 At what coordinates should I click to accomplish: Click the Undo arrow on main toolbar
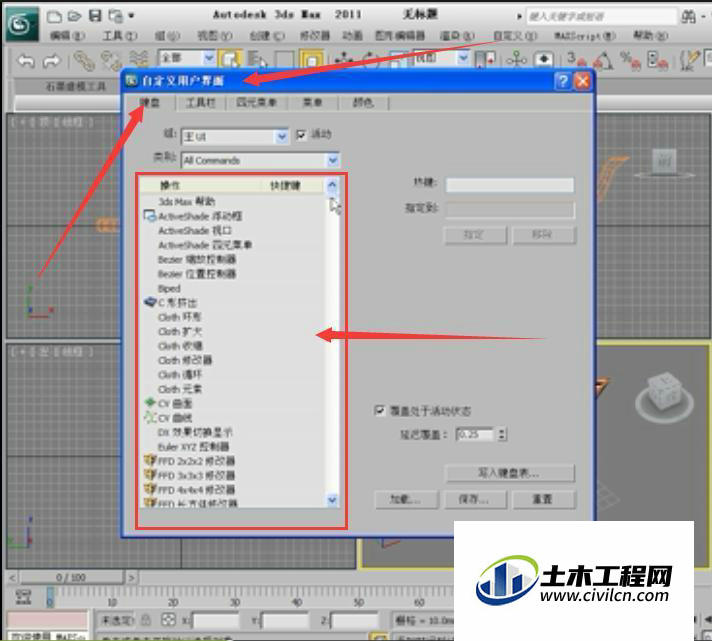26,60
